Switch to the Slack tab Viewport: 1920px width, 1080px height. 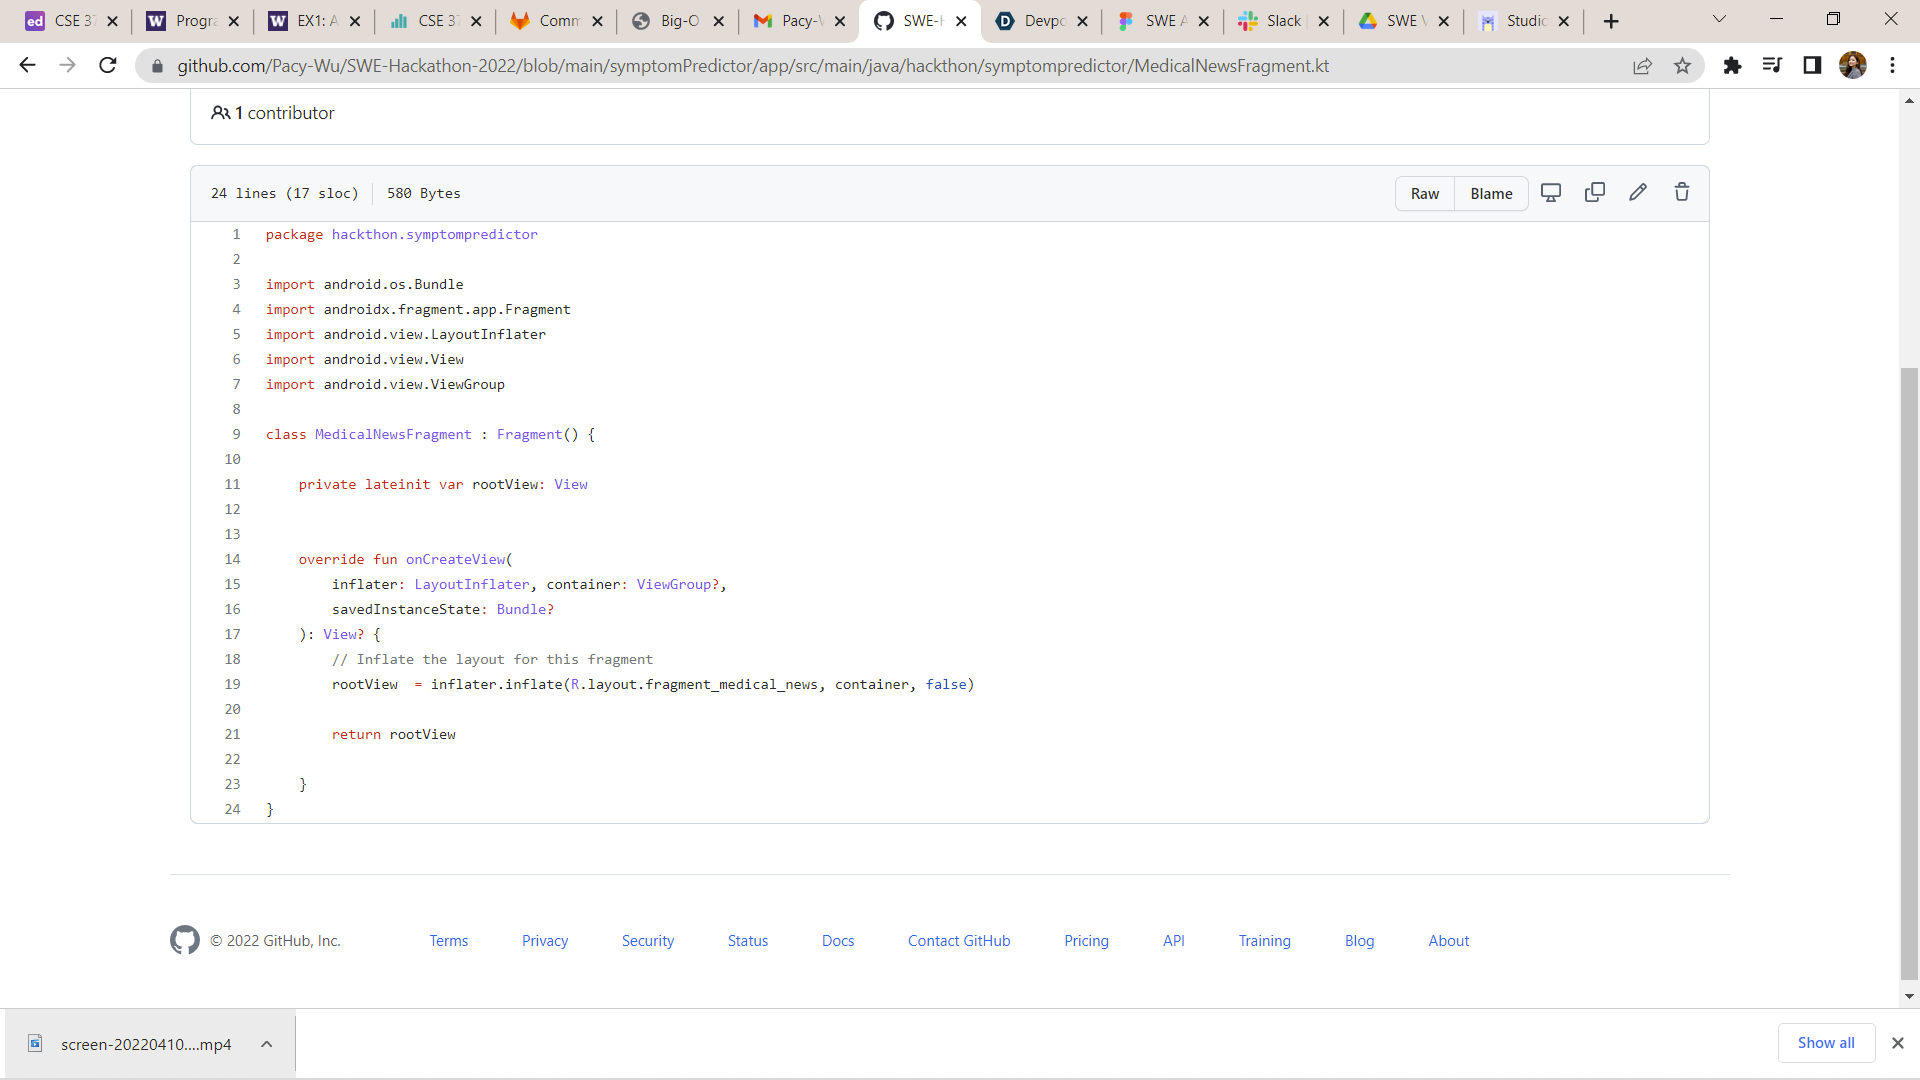point(1282,21)
